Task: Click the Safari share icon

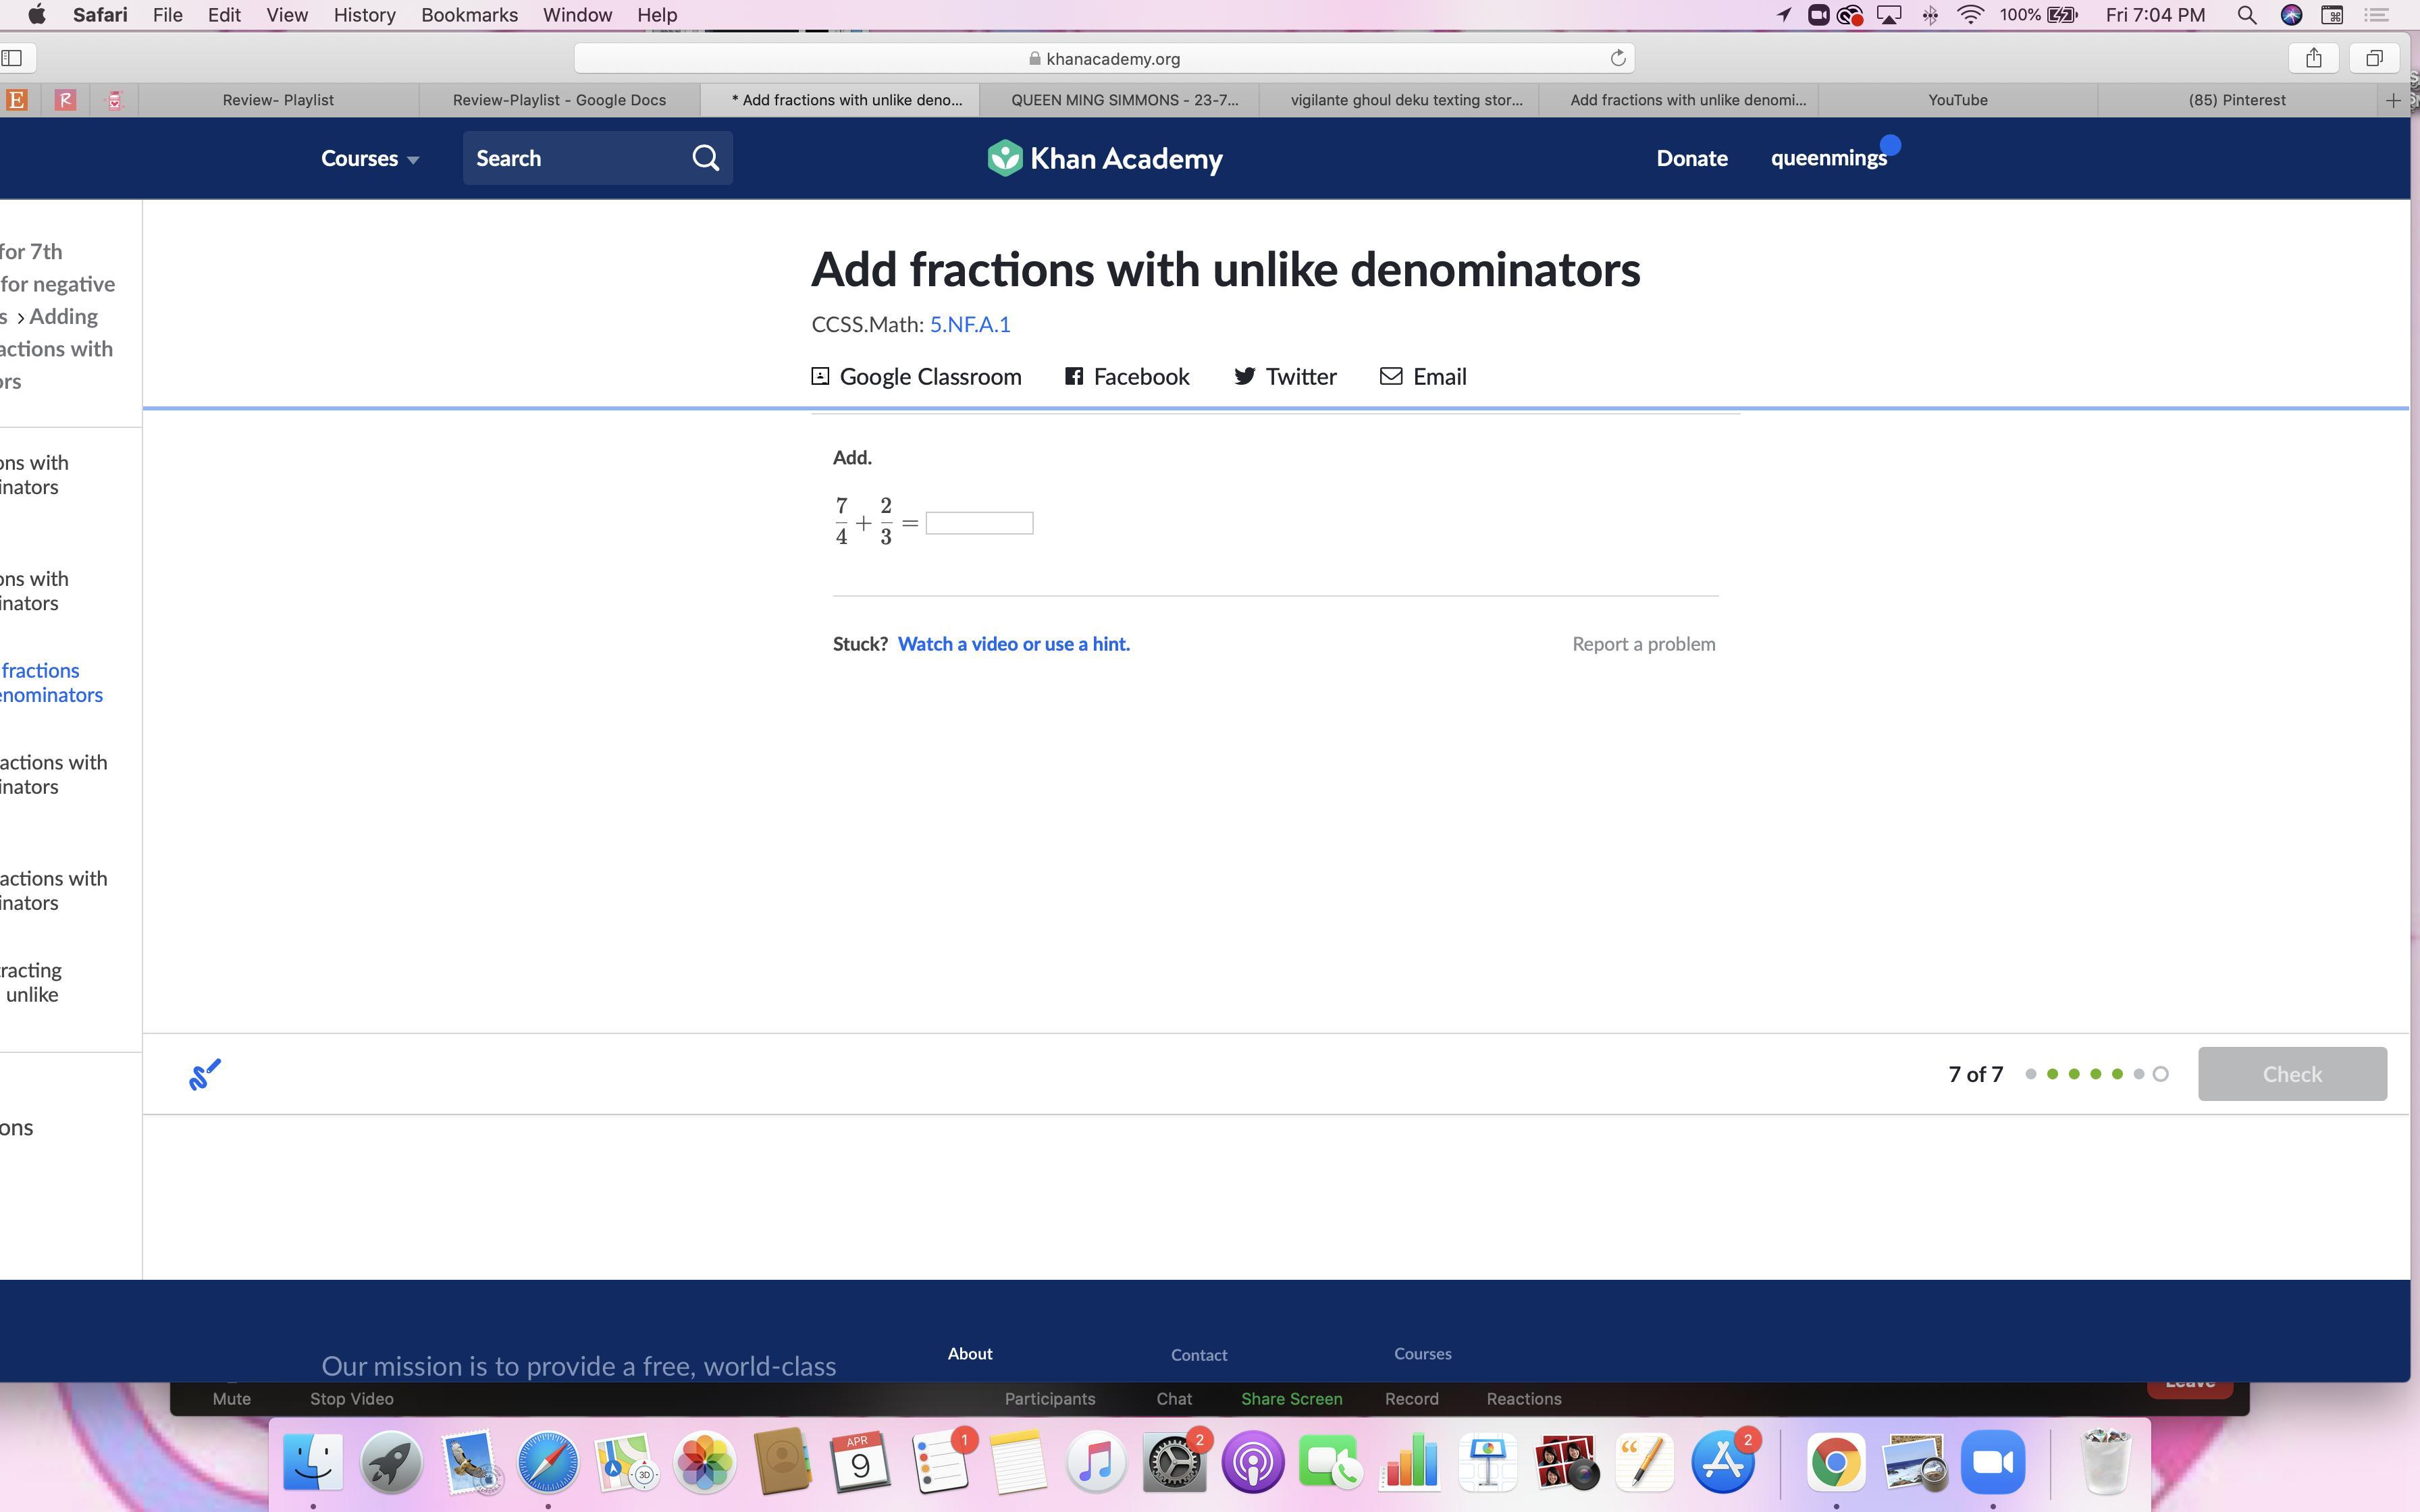Action: point(2313,58)
